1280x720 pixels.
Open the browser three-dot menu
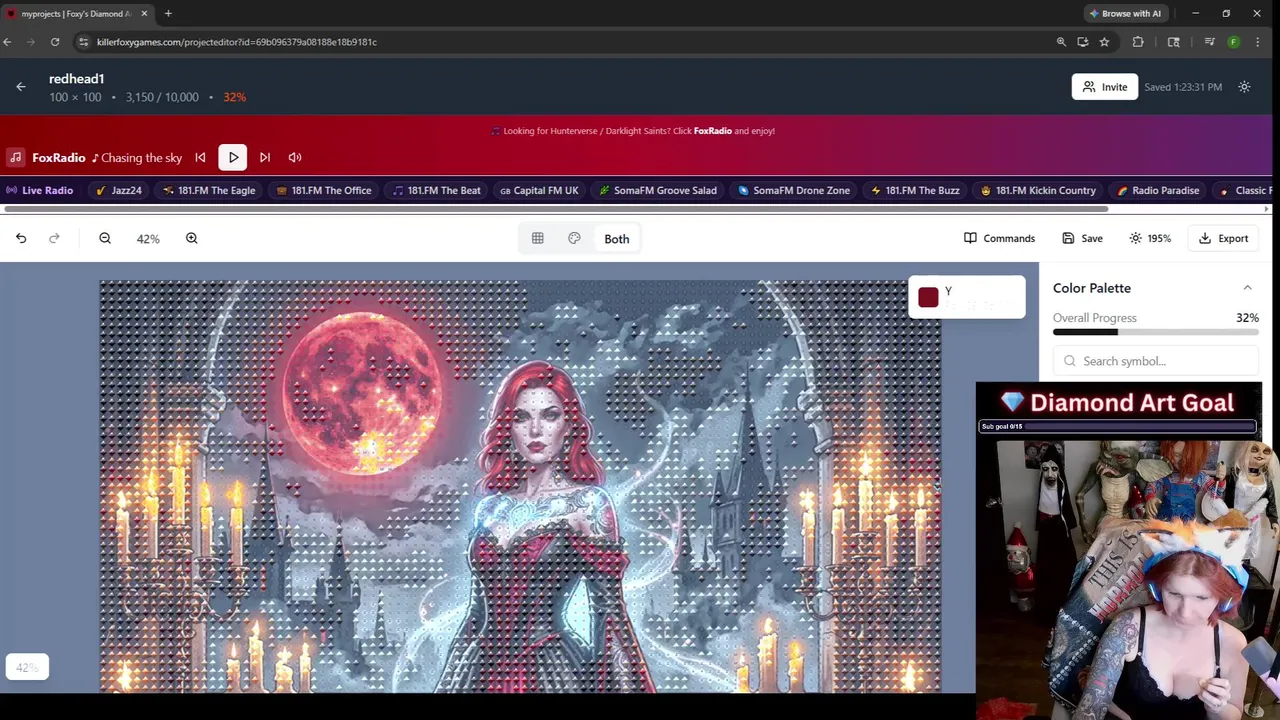tap(1257, 42)
